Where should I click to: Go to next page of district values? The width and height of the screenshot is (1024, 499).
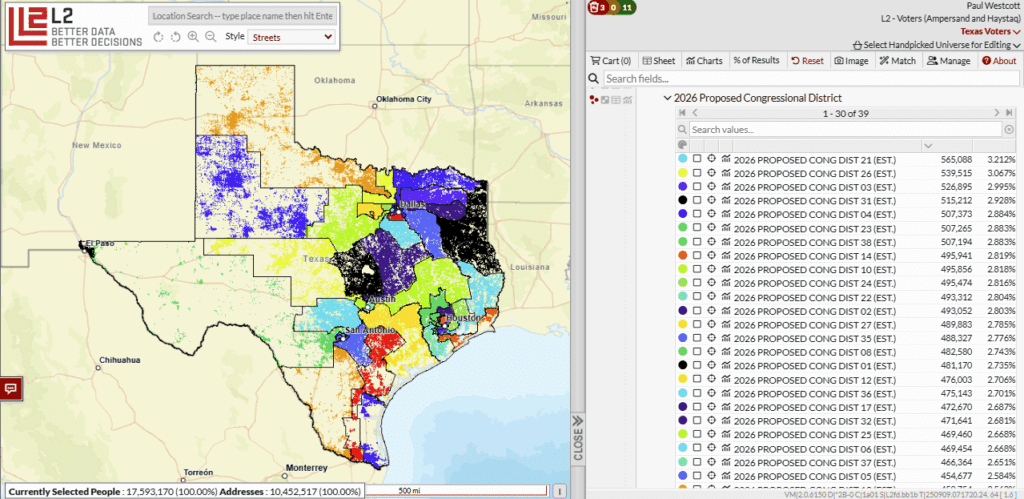click(x=996, y=114)
